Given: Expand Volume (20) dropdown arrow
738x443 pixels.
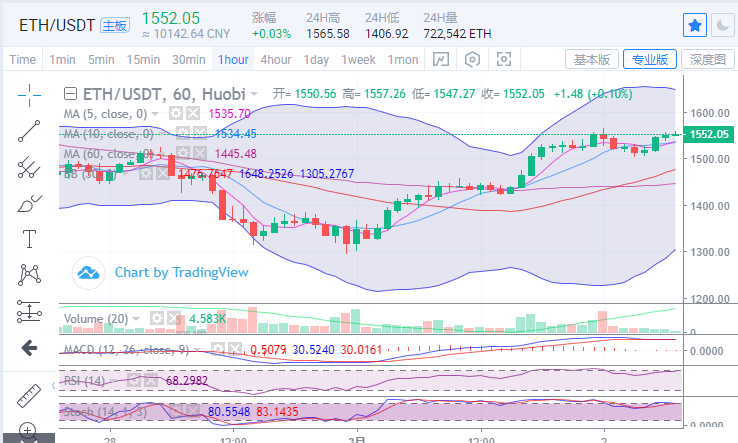Looking at the screenshot, I should (136, 319).
